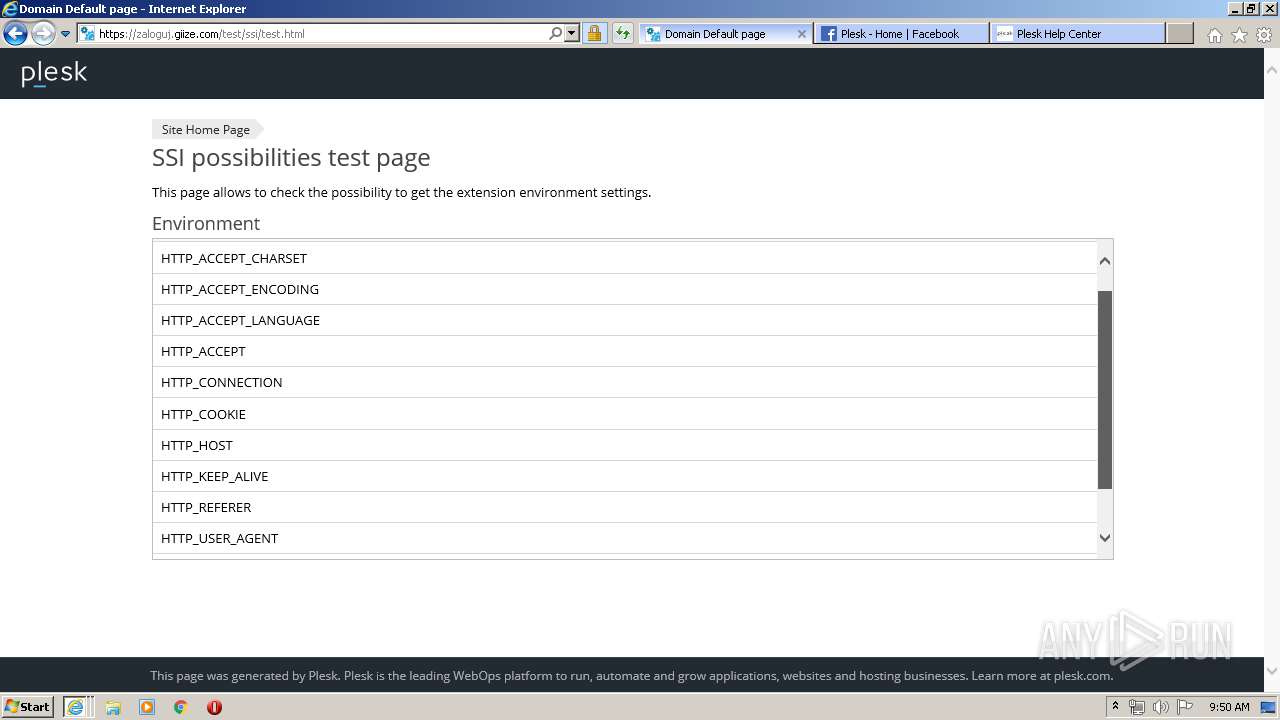The height and width of the screenshot is (720, 1280).
Task: Switch to Plesk Help Center tab
Action: tap(1077, 33)
